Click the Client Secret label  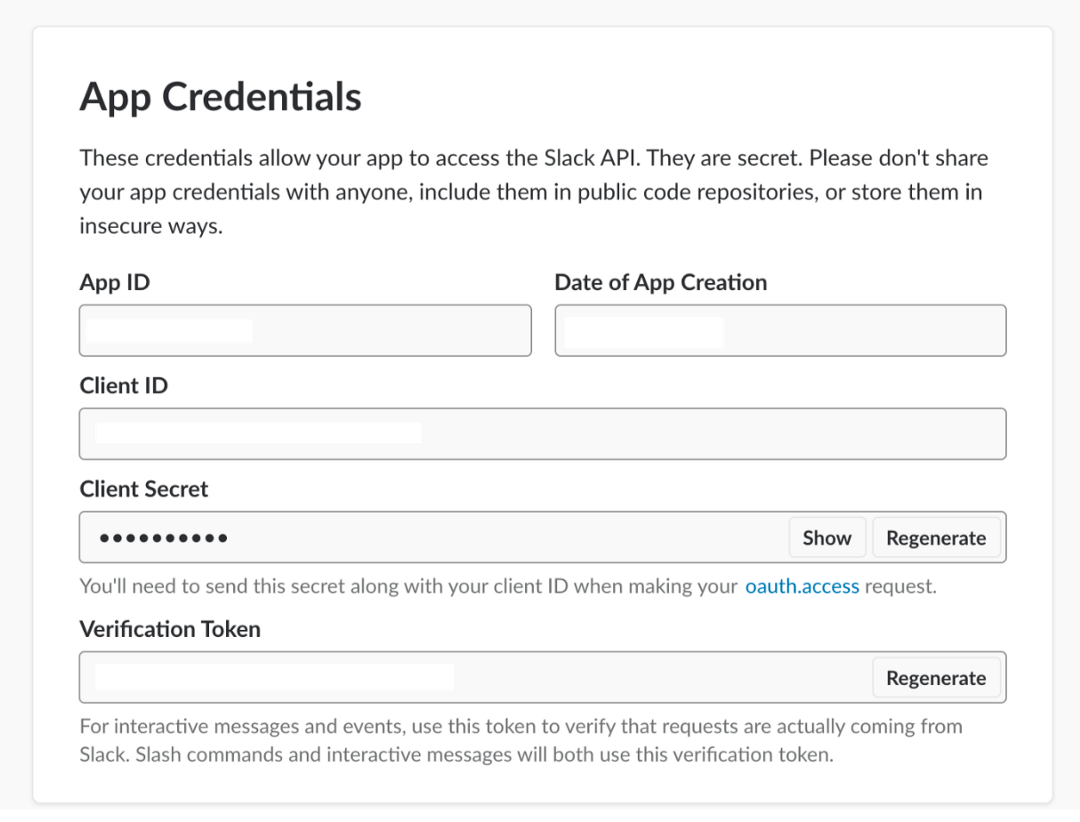[144, 489]
